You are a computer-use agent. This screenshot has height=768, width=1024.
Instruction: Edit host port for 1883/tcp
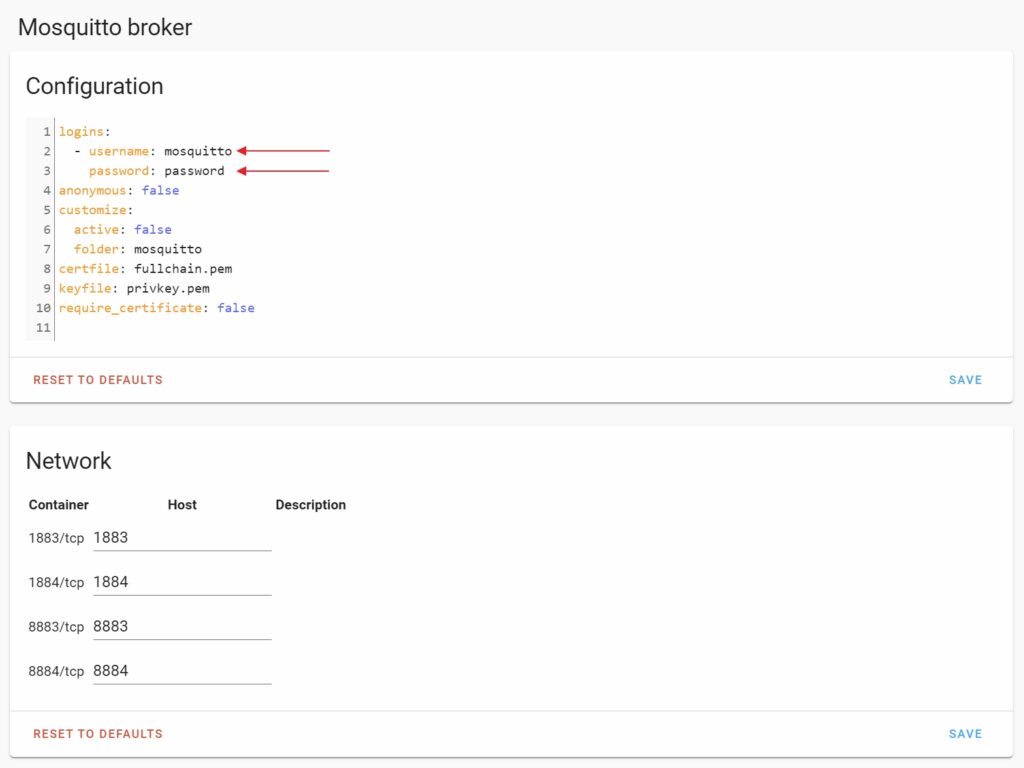click(182, 538)
